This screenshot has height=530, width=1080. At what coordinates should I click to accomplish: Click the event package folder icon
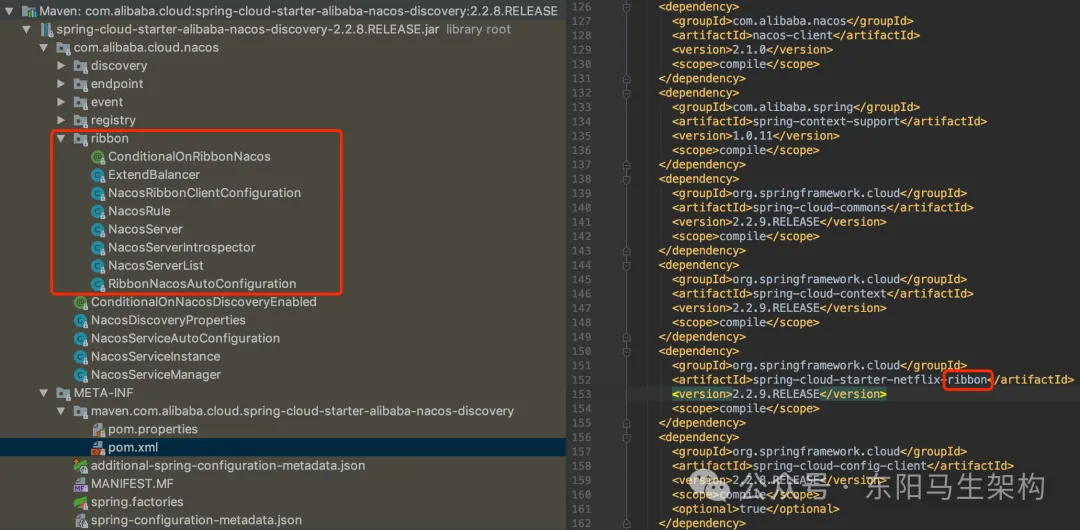click(81, 102)
